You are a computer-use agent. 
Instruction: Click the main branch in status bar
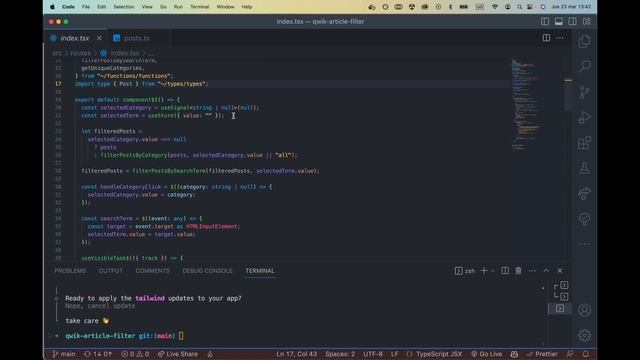click(x=64, y=354)
